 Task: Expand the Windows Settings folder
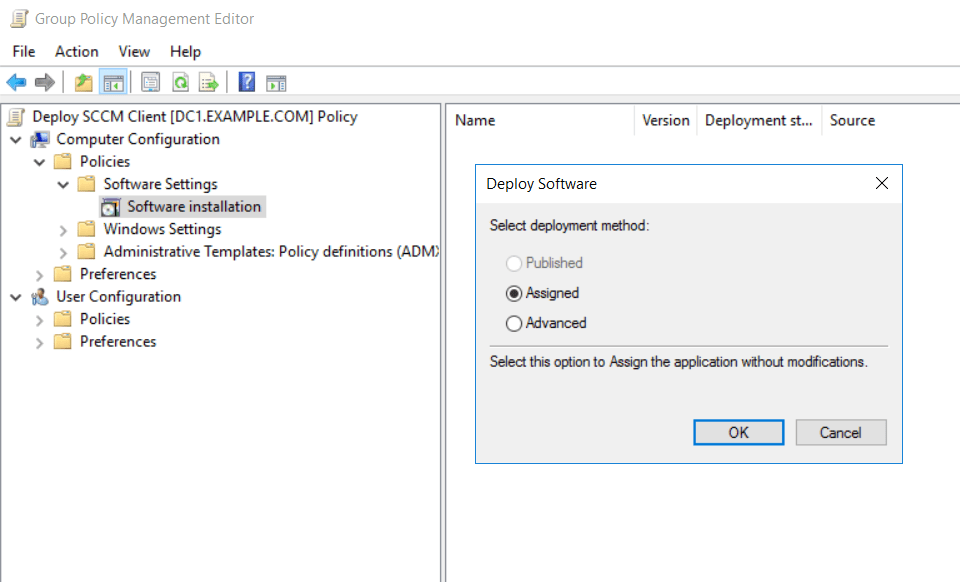pos(64,229)
